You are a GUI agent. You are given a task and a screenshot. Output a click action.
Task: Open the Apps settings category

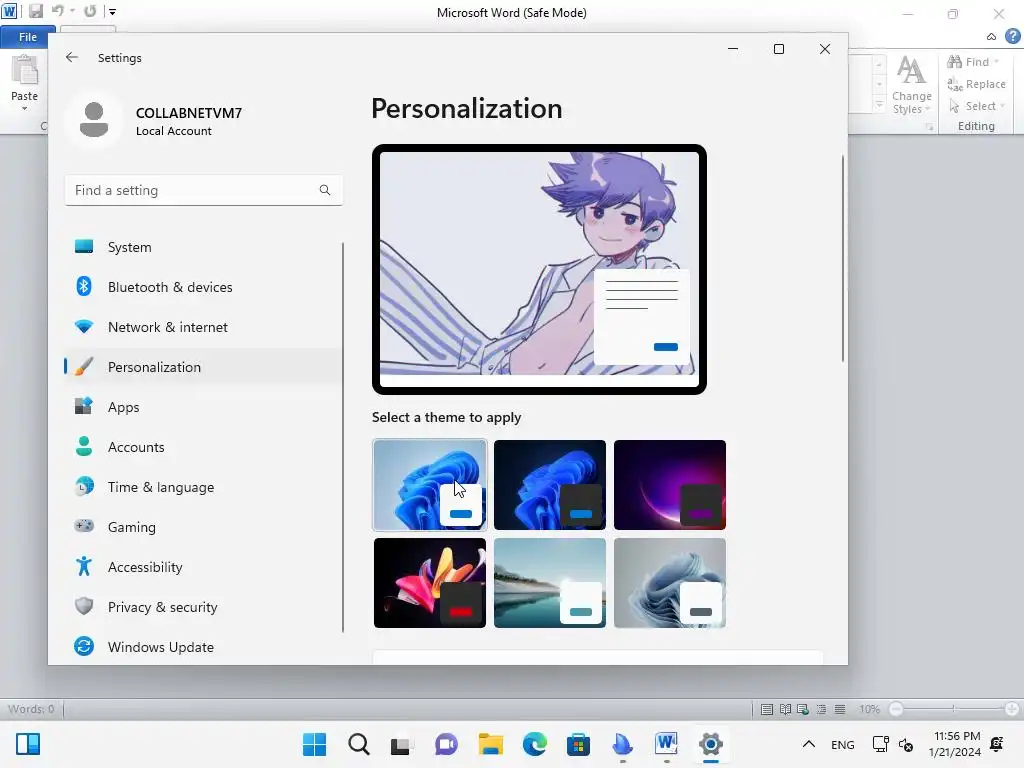pos(203,408)
